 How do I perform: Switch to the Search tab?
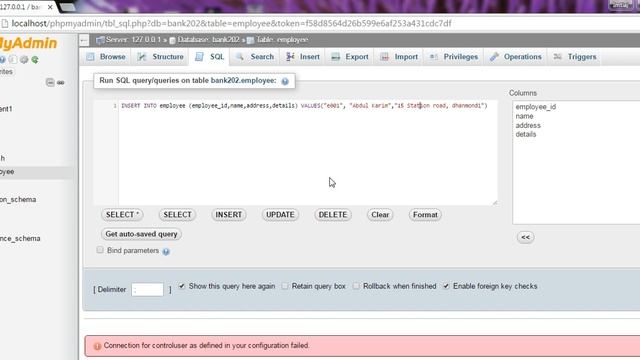click(255, 57)
